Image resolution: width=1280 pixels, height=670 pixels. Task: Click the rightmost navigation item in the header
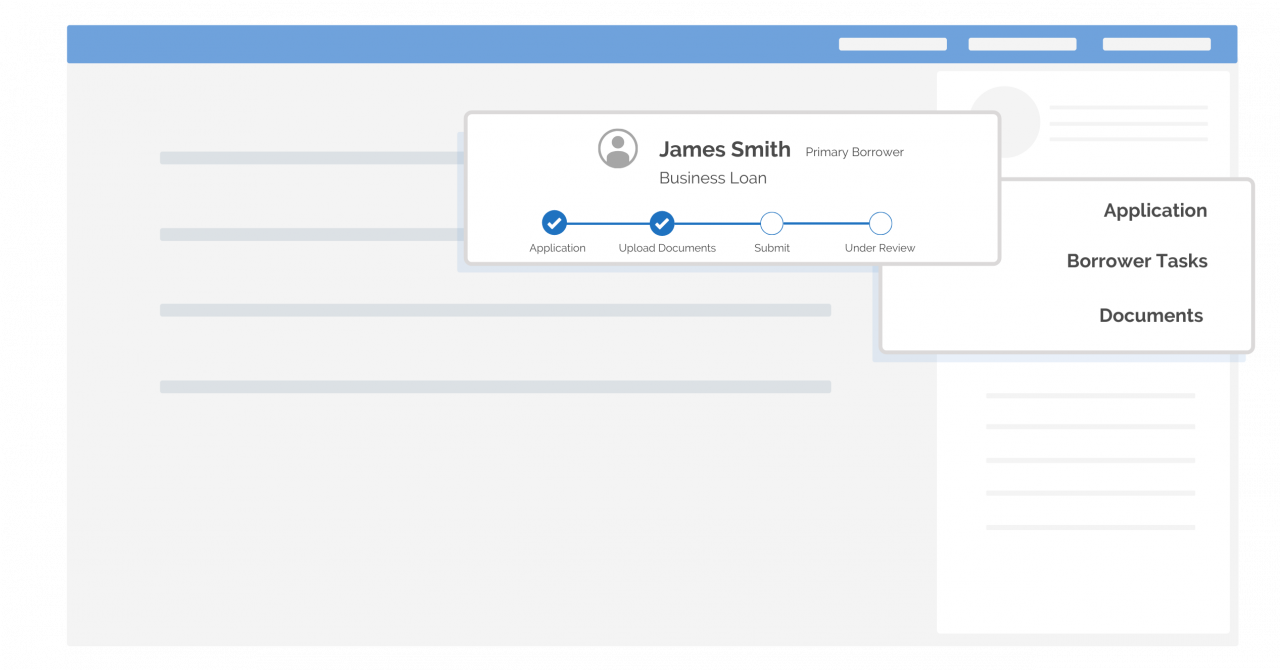point(1156,44)
